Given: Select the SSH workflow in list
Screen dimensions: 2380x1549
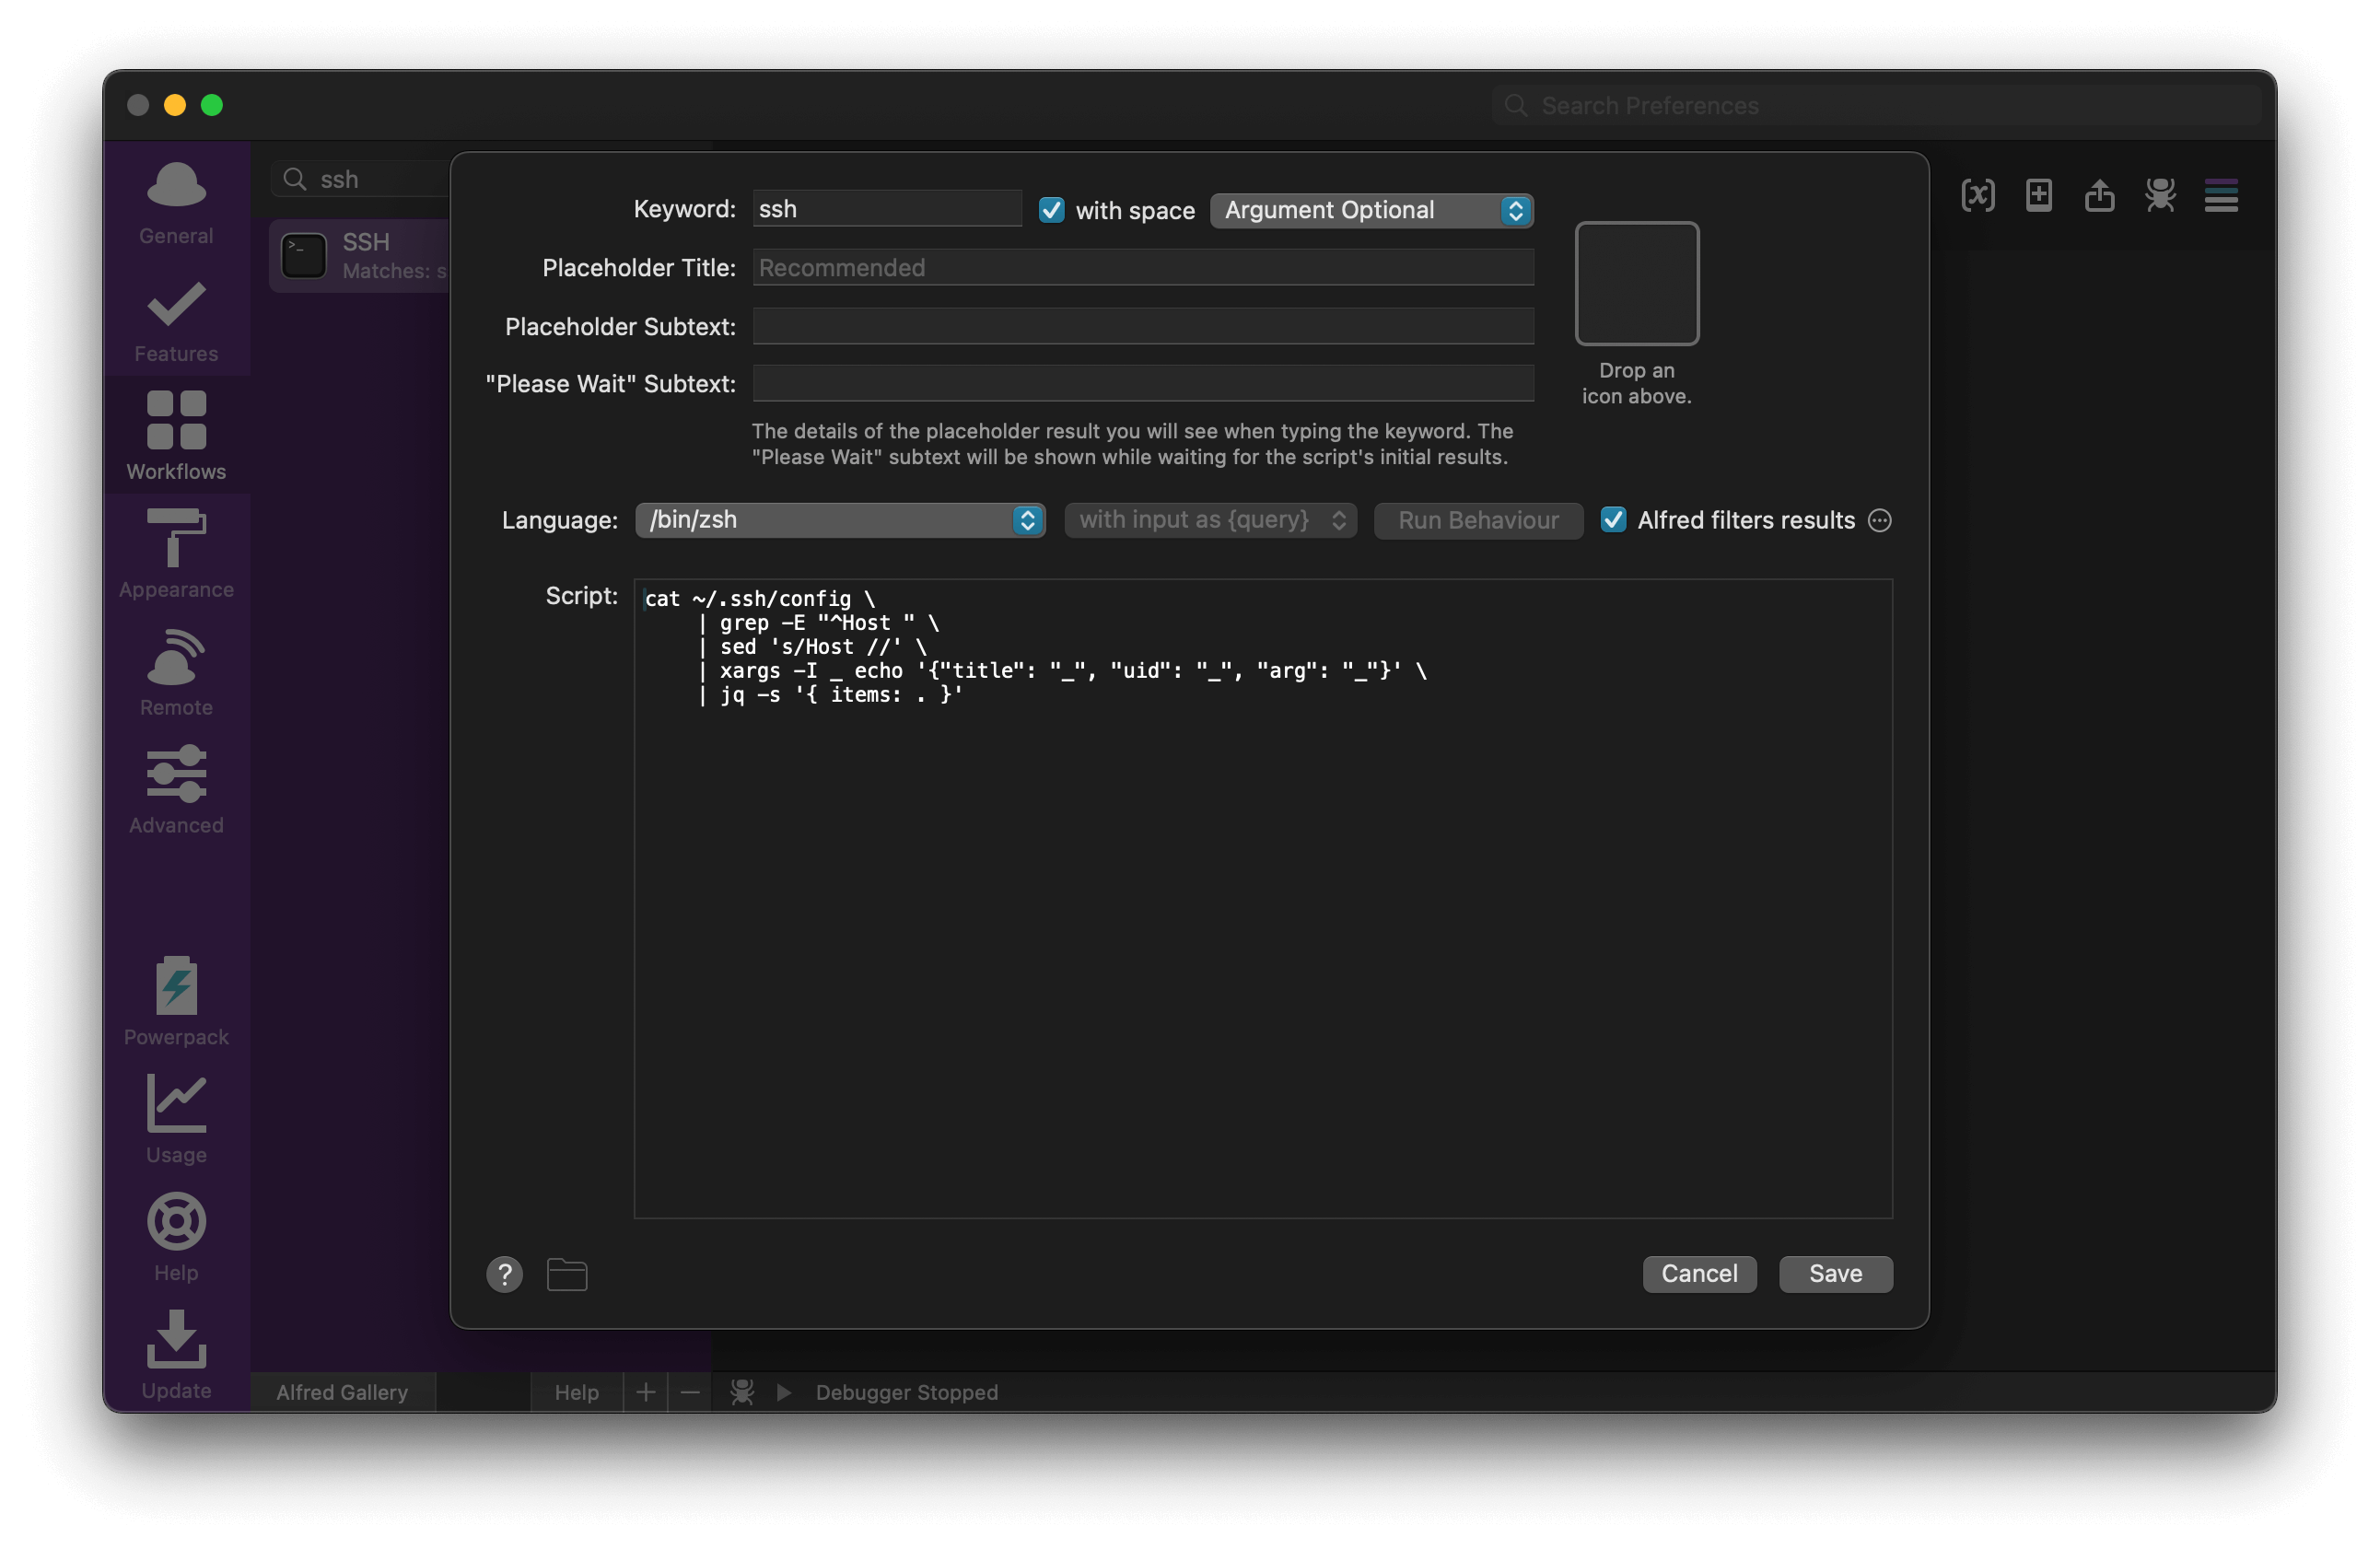Looking at the screenshot, I should (360, 256).
